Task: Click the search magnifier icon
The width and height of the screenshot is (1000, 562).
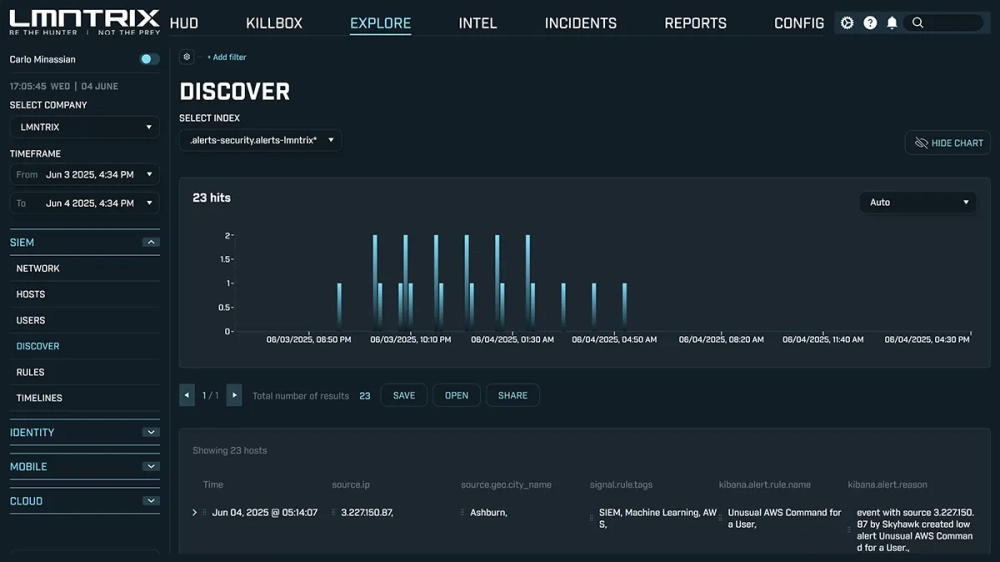Action: click(x=918, y=23)
